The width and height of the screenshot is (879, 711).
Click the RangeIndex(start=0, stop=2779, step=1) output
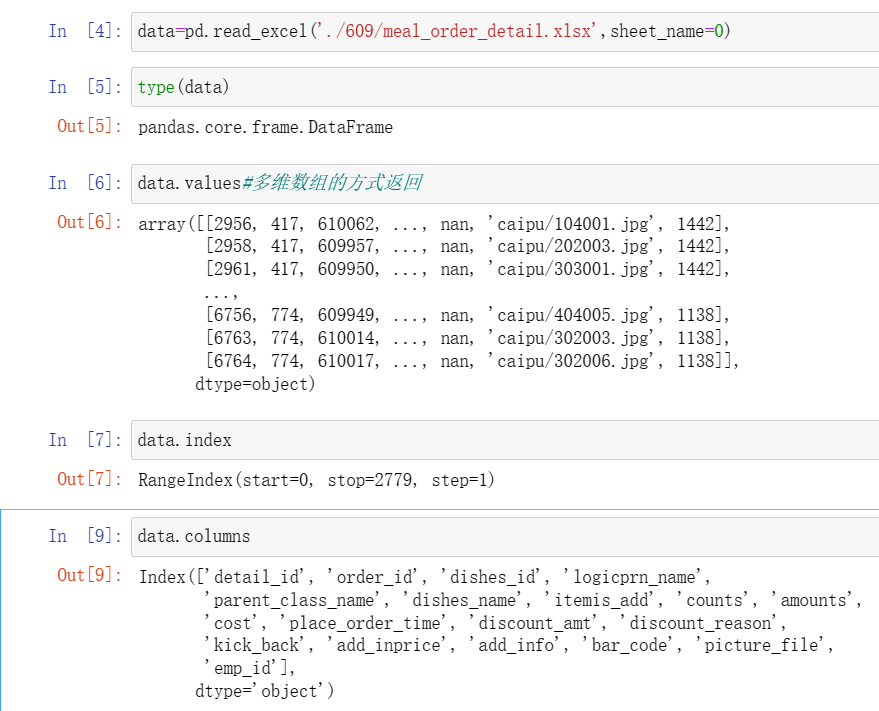click(316, 480)
